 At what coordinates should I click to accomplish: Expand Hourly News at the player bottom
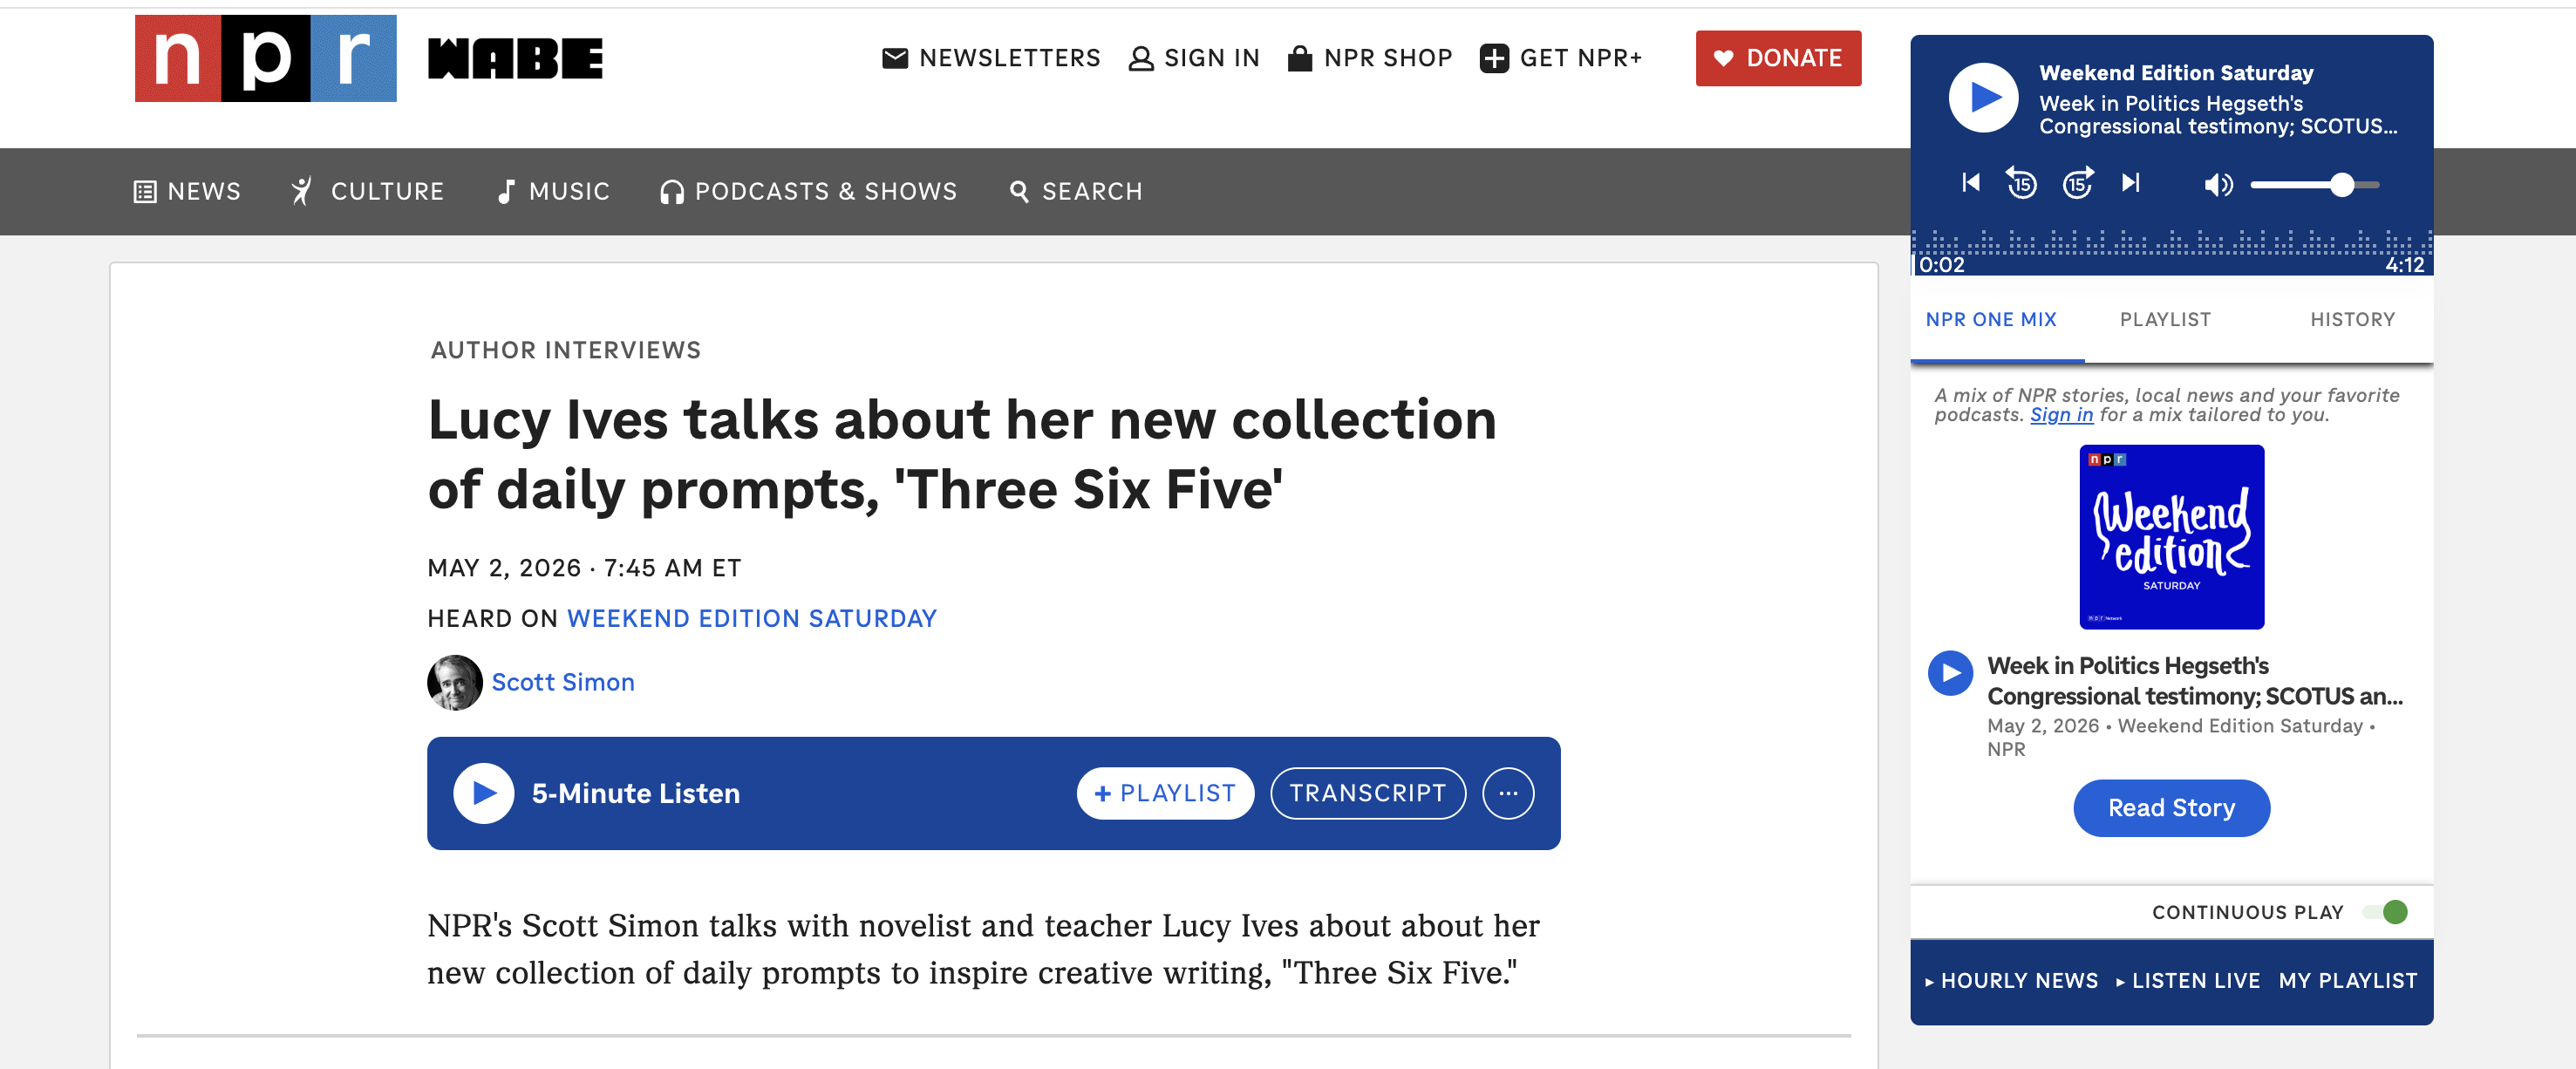2011,980
